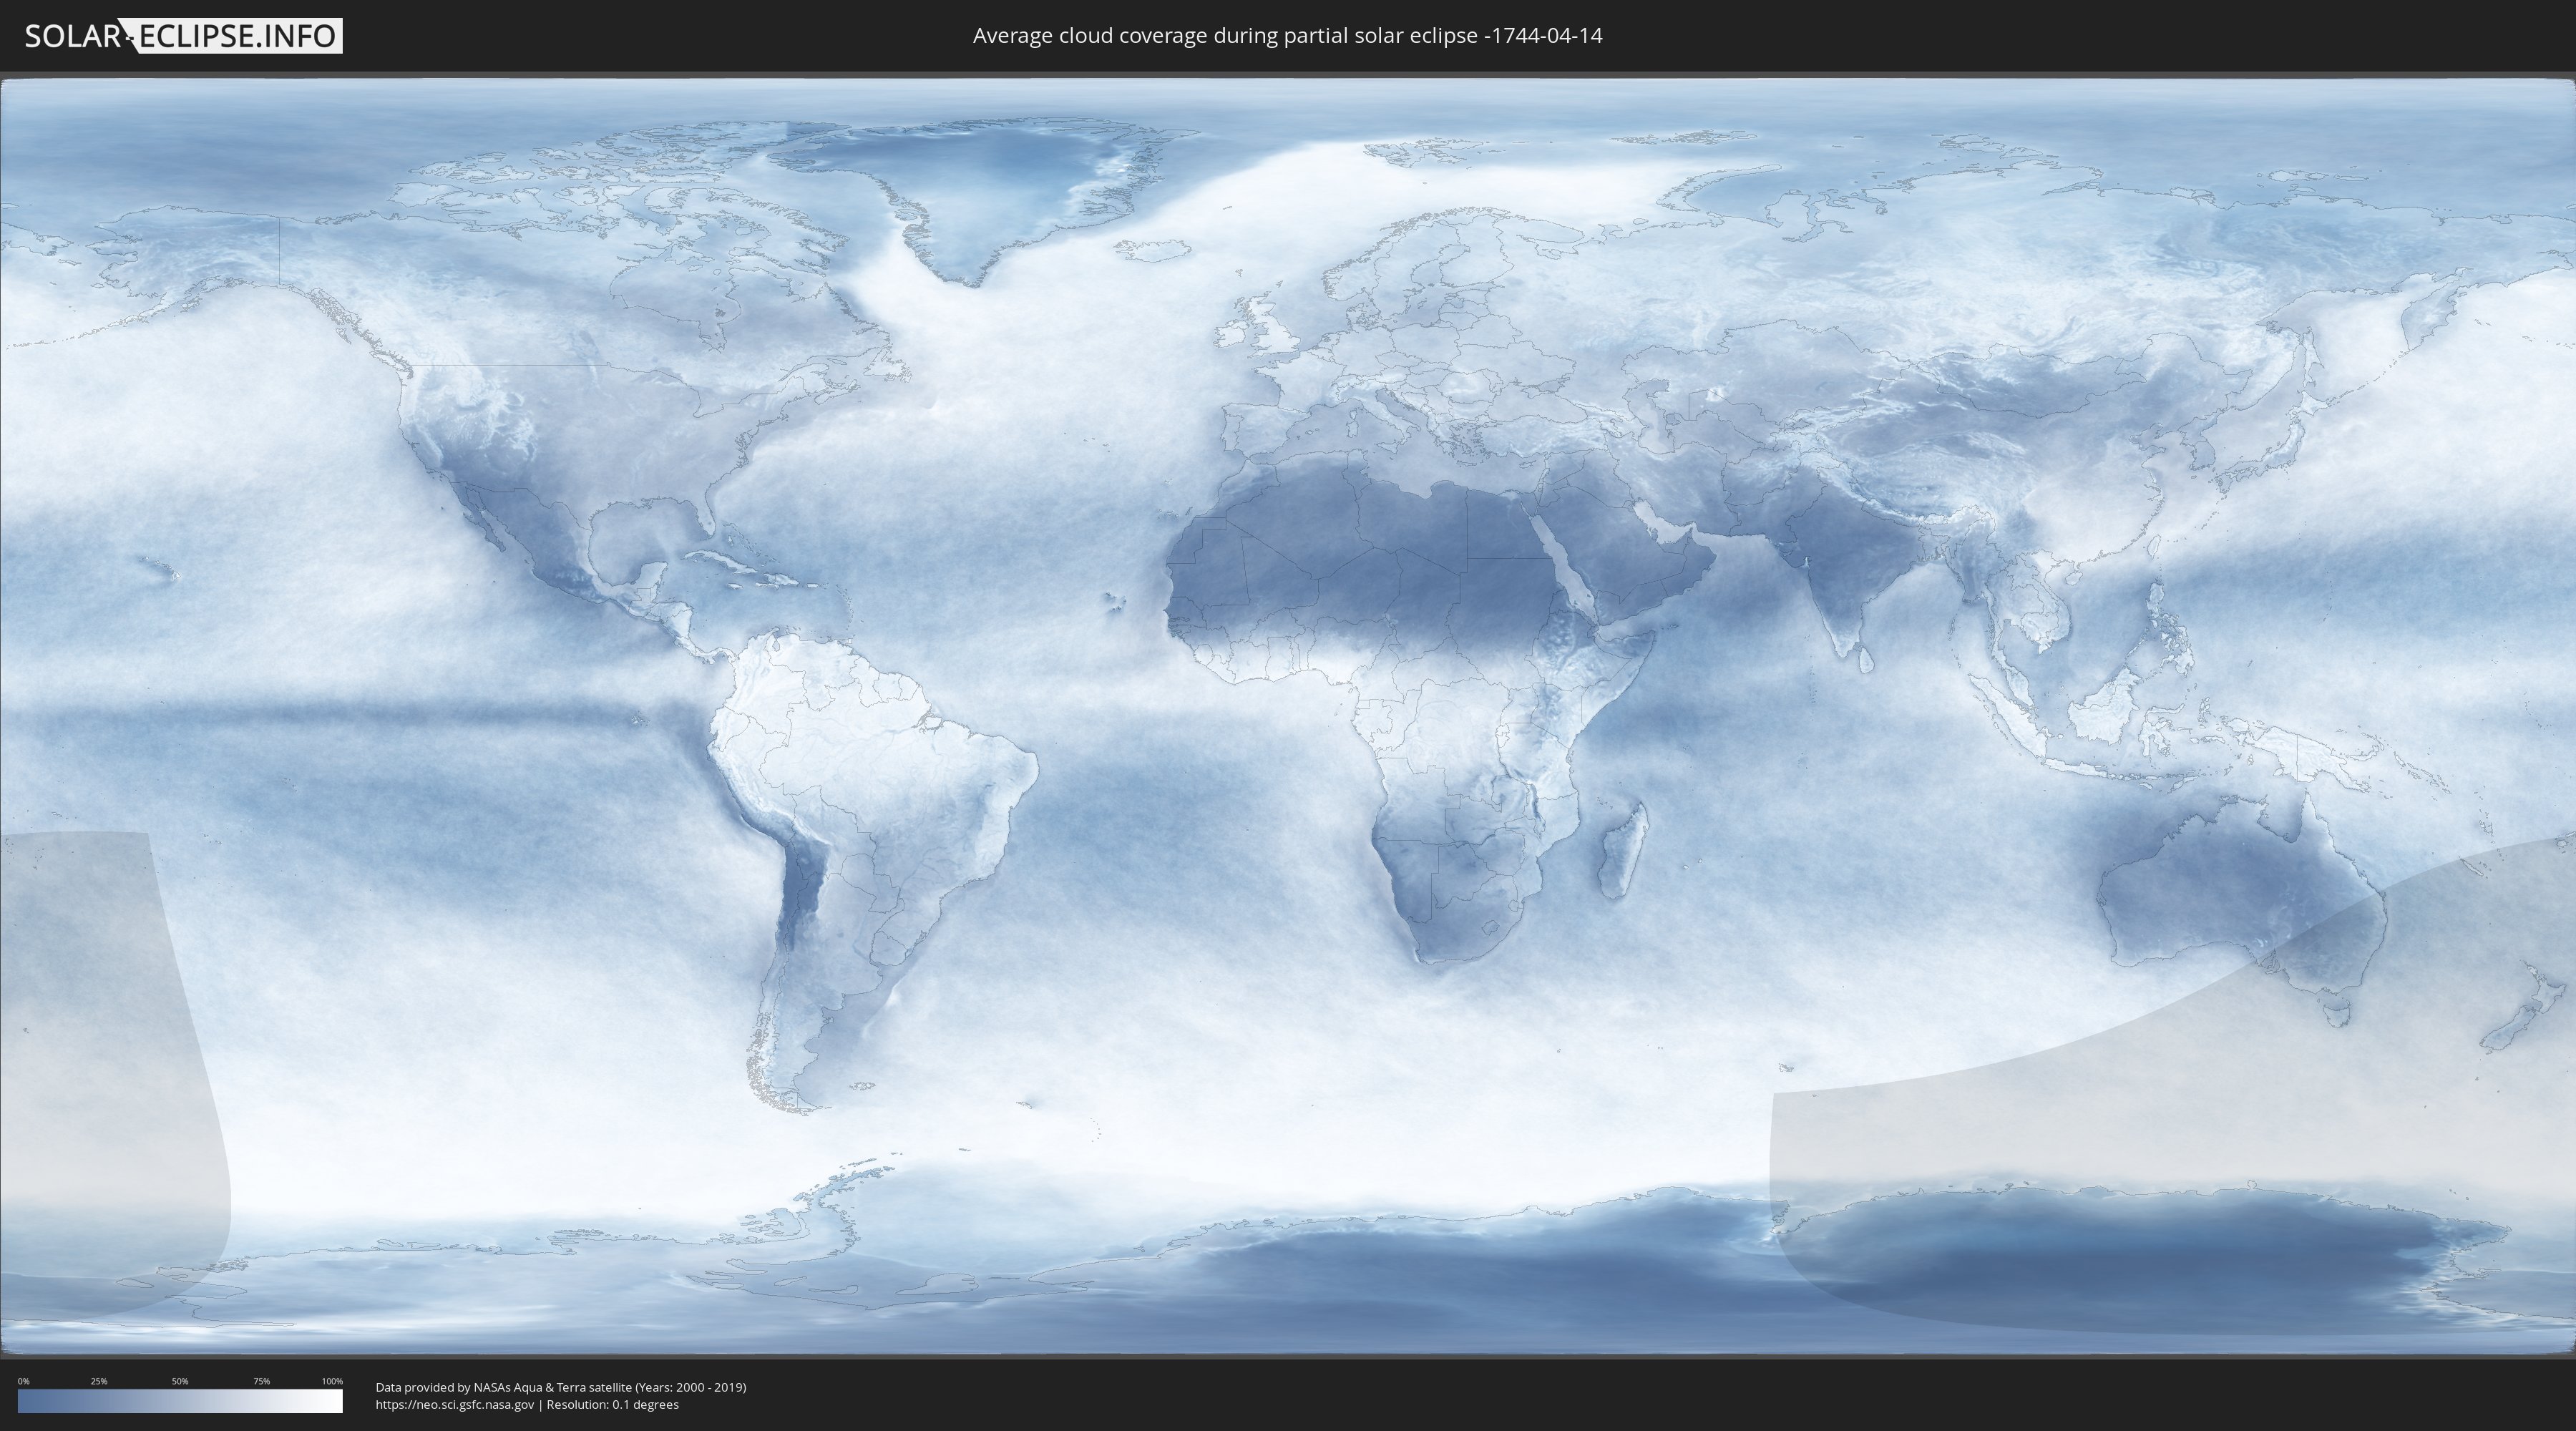Screen dimensions: 2576x1431
Task: Click the NASA Aqua & Terra data credit
Action: tap(560, 1387)
